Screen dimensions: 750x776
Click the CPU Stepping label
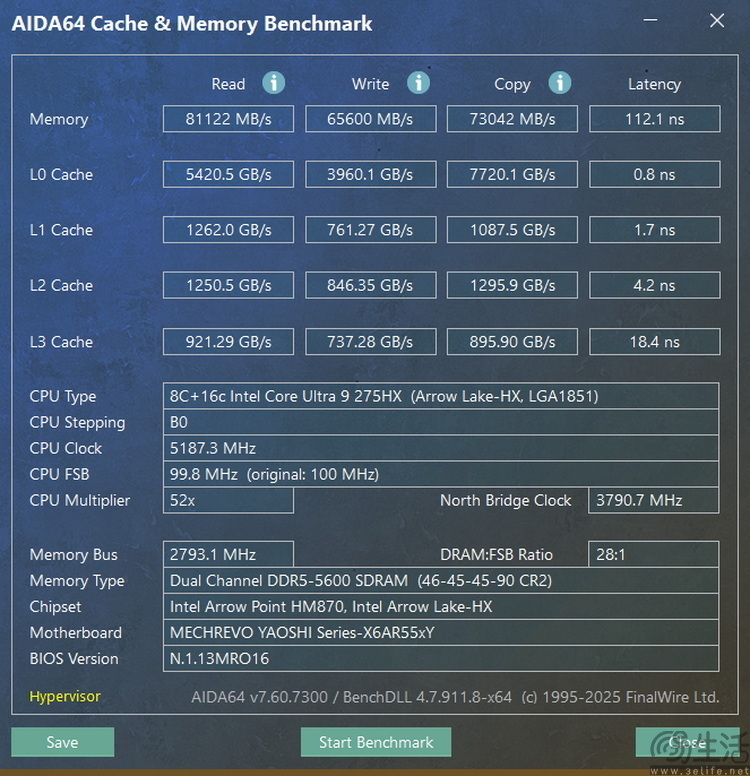77,423
